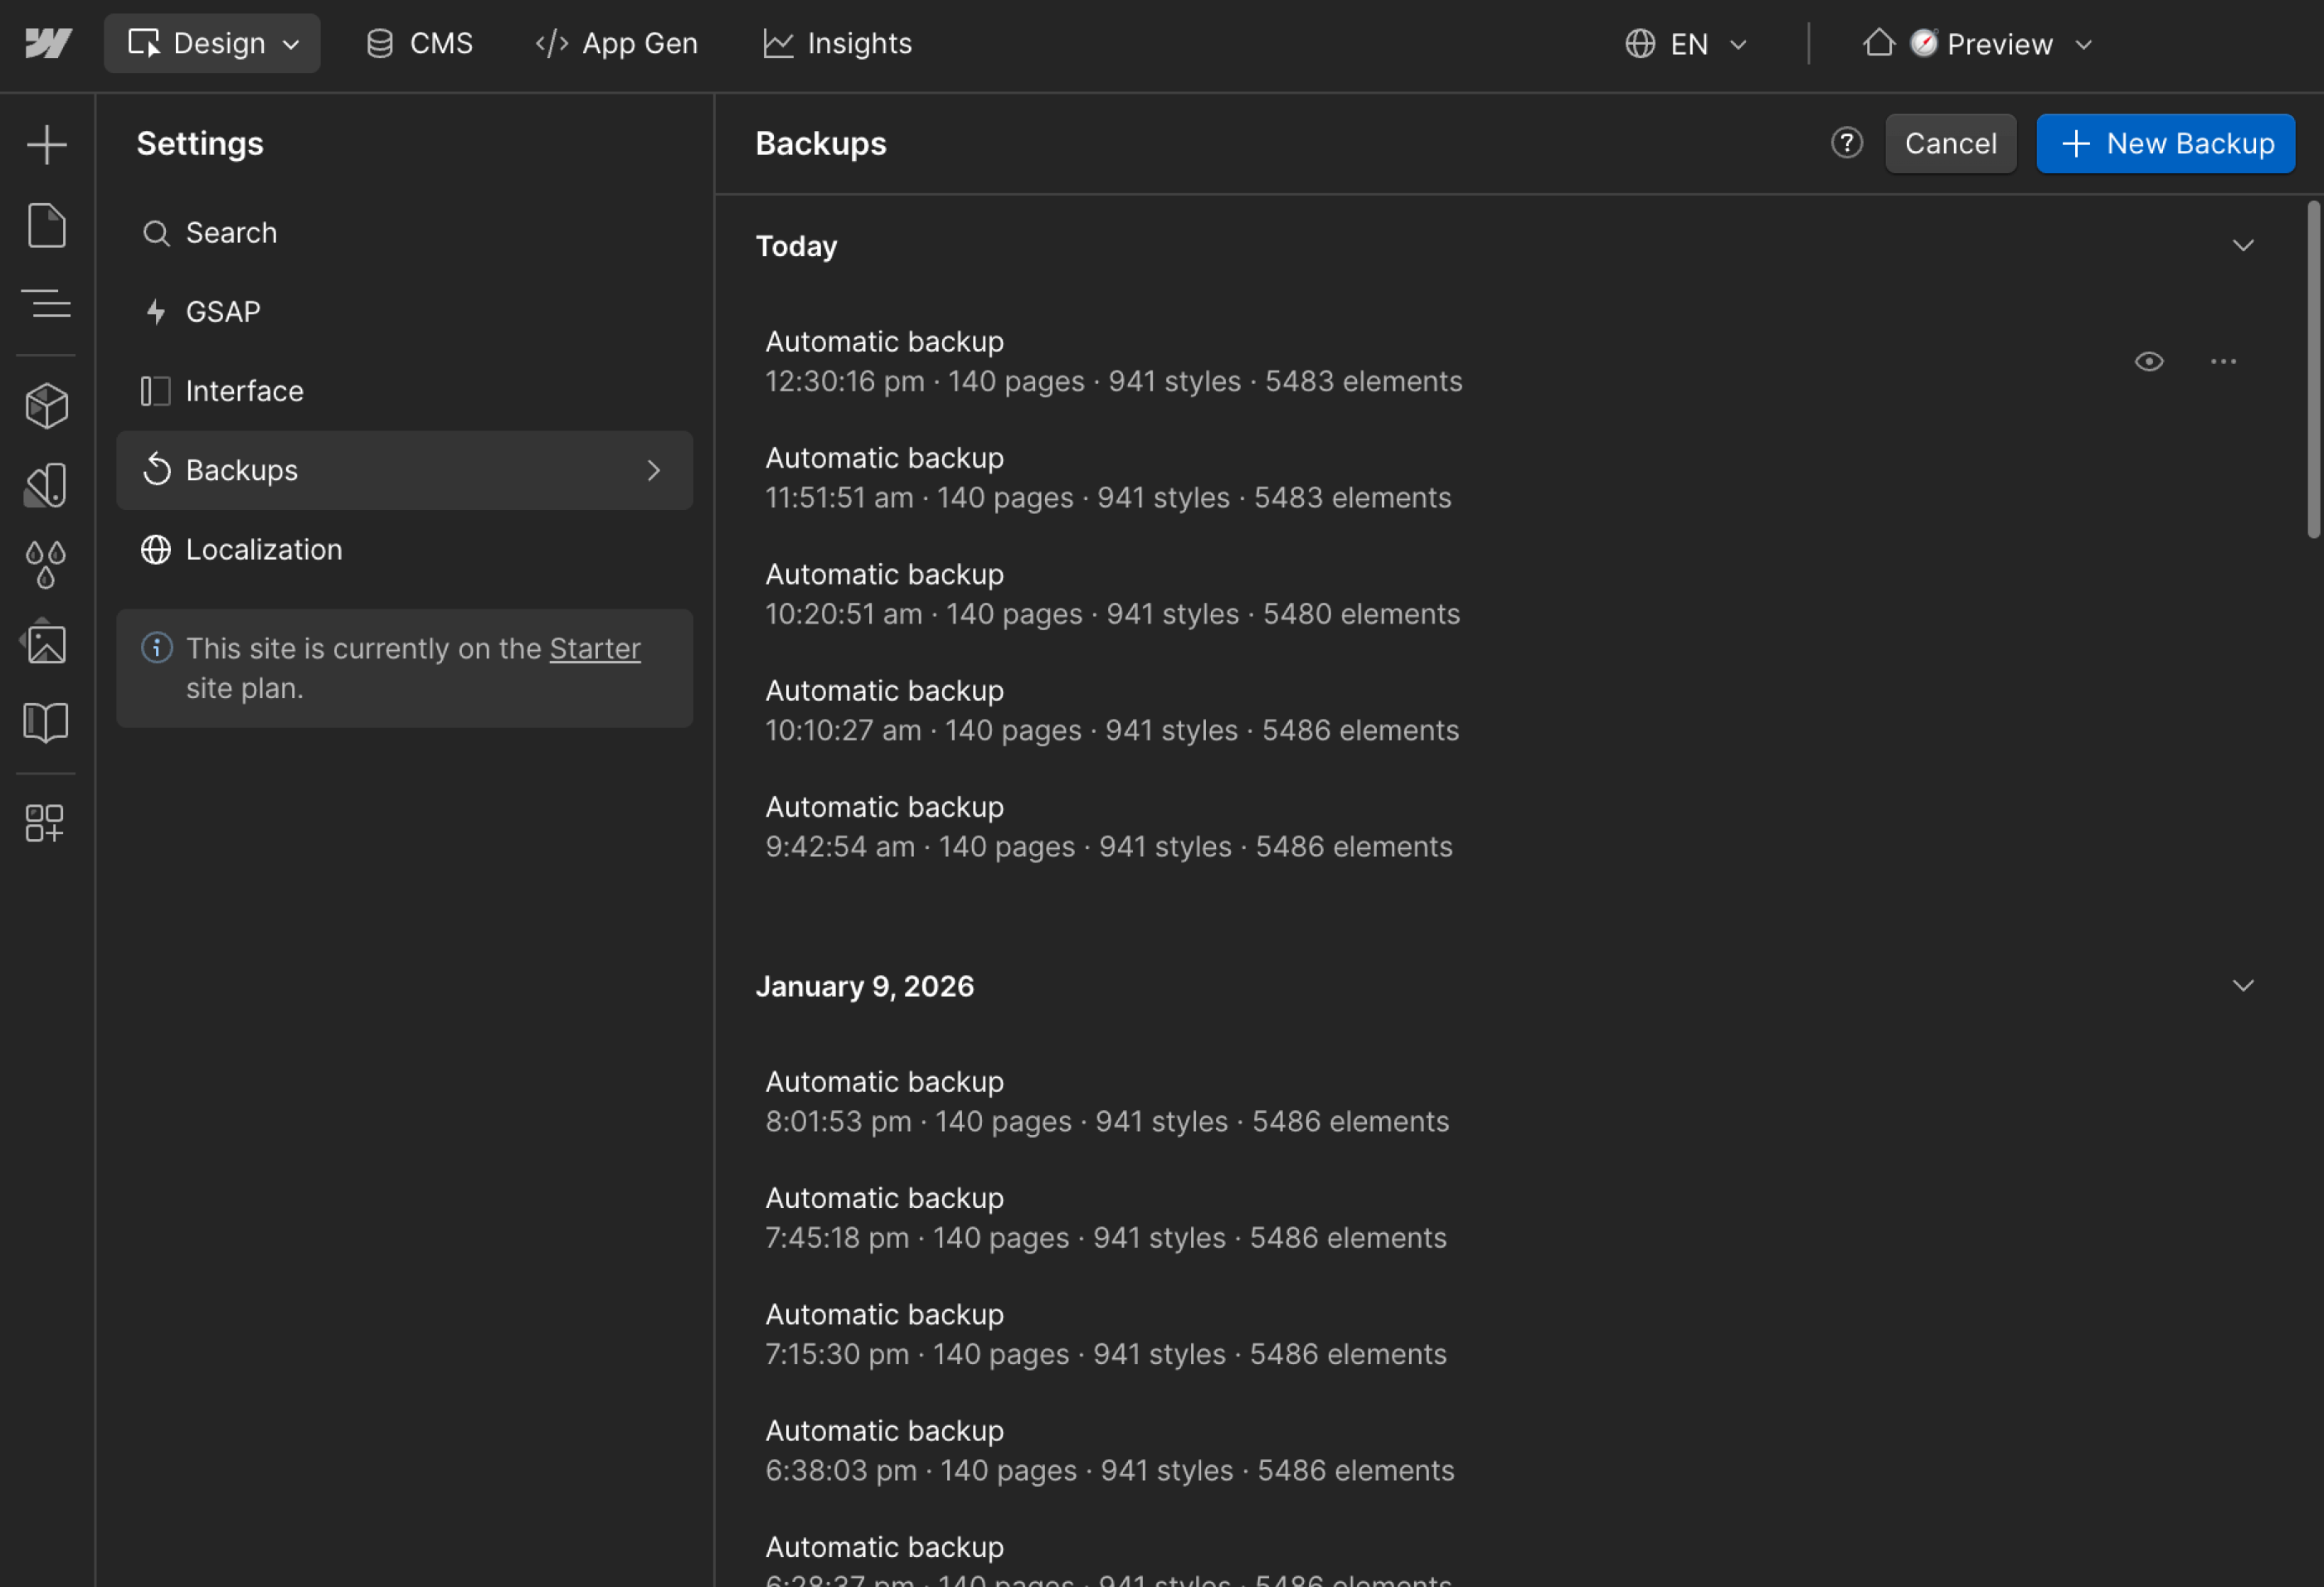Click the help question mark icon
2324x1587 pixels.
1846,143
